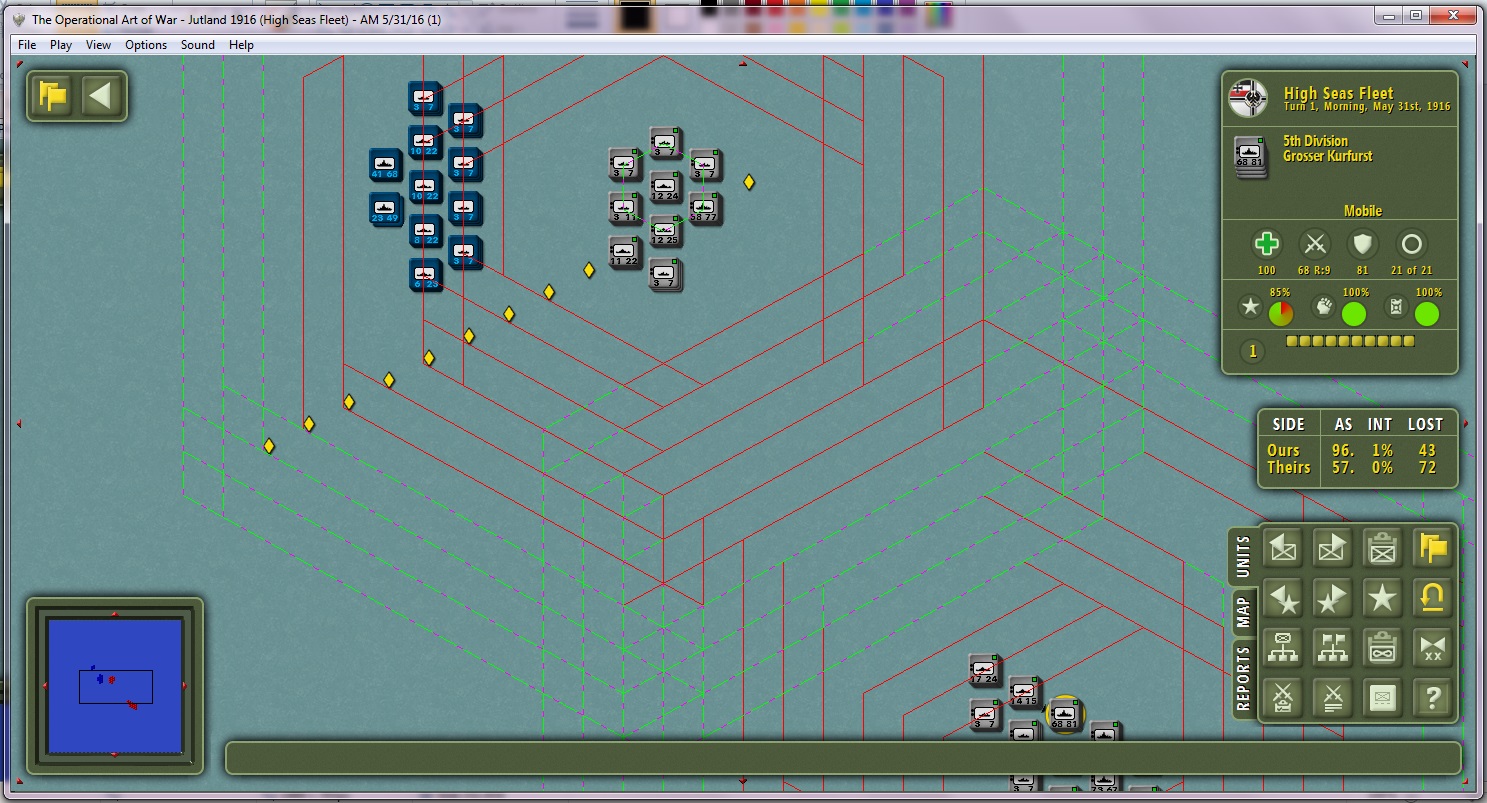Click the supply canister icon
Image resolution: width=1487 pixels, height=803 pixels.
(1396, 308)
